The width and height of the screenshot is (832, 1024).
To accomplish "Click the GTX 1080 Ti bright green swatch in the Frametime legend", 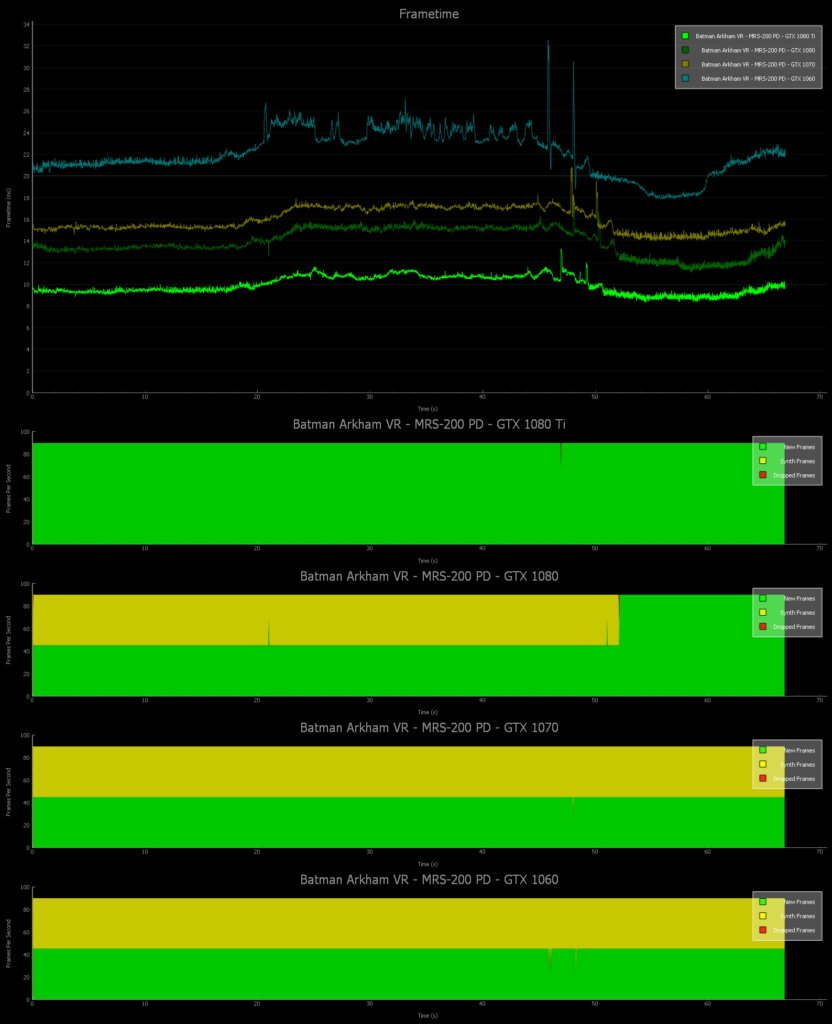I will (685, 36).
